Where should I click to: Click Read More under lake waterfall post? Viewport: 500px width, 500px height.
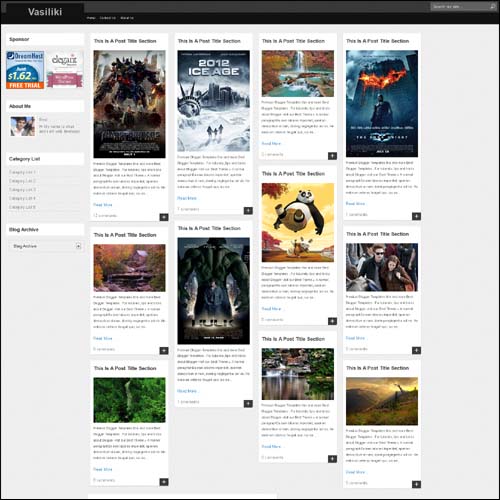coord(271,446)
